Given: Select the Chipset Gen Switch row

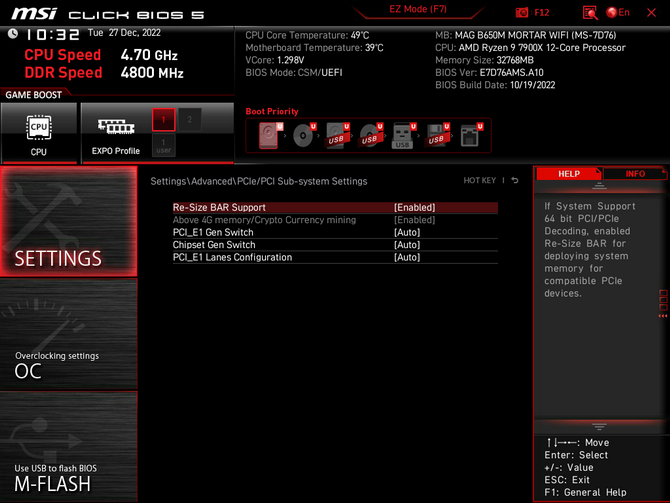Looking at the screenshot, I should [335, 244].
